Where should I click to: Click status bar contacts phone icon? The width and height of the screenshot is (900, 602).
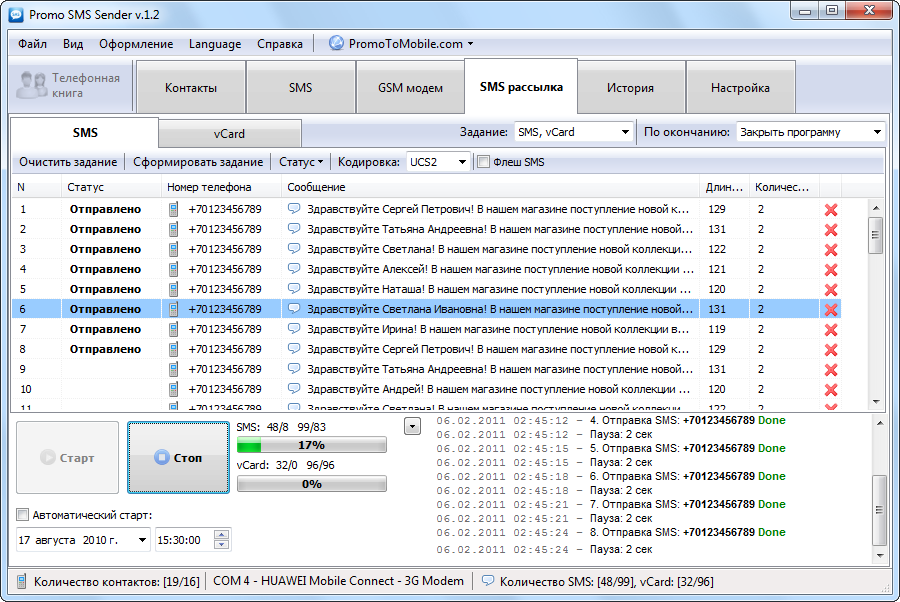[21, 581]
